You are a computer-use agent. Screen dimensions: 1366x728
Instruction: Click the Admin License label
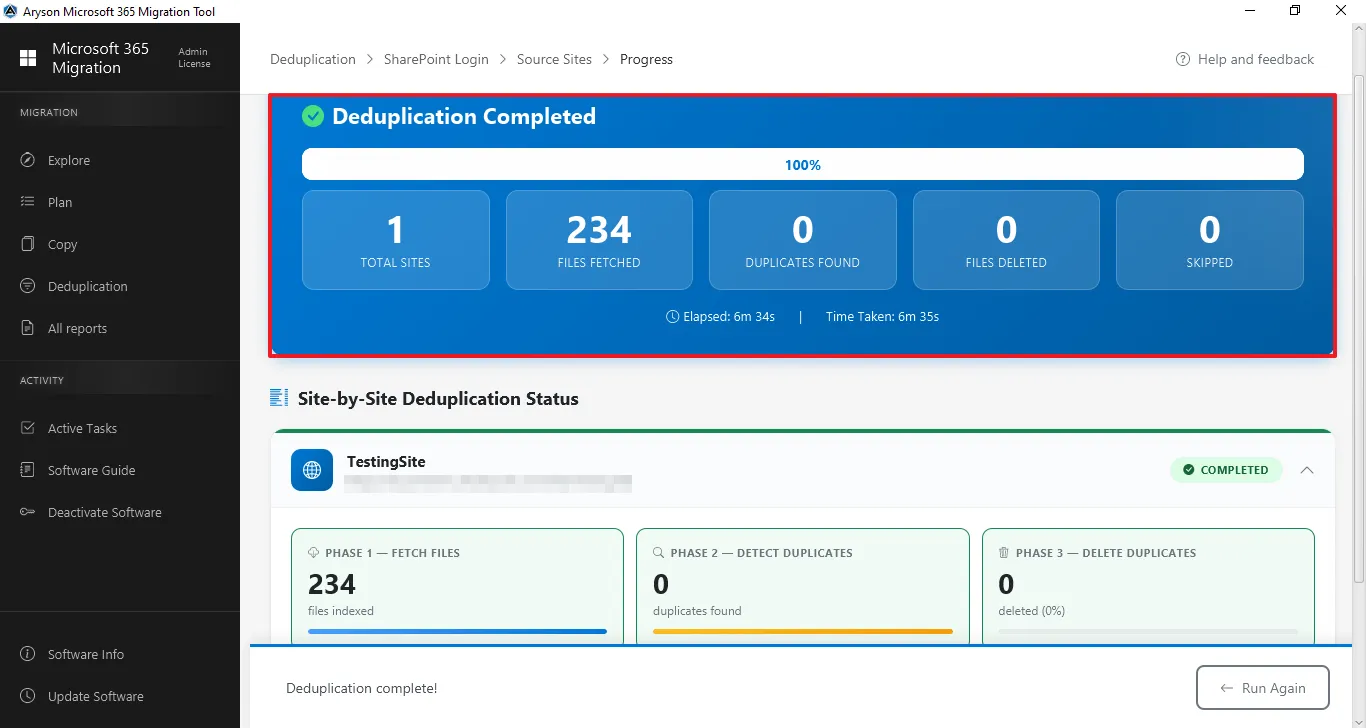pyautogui.click(x=194, y=58)
